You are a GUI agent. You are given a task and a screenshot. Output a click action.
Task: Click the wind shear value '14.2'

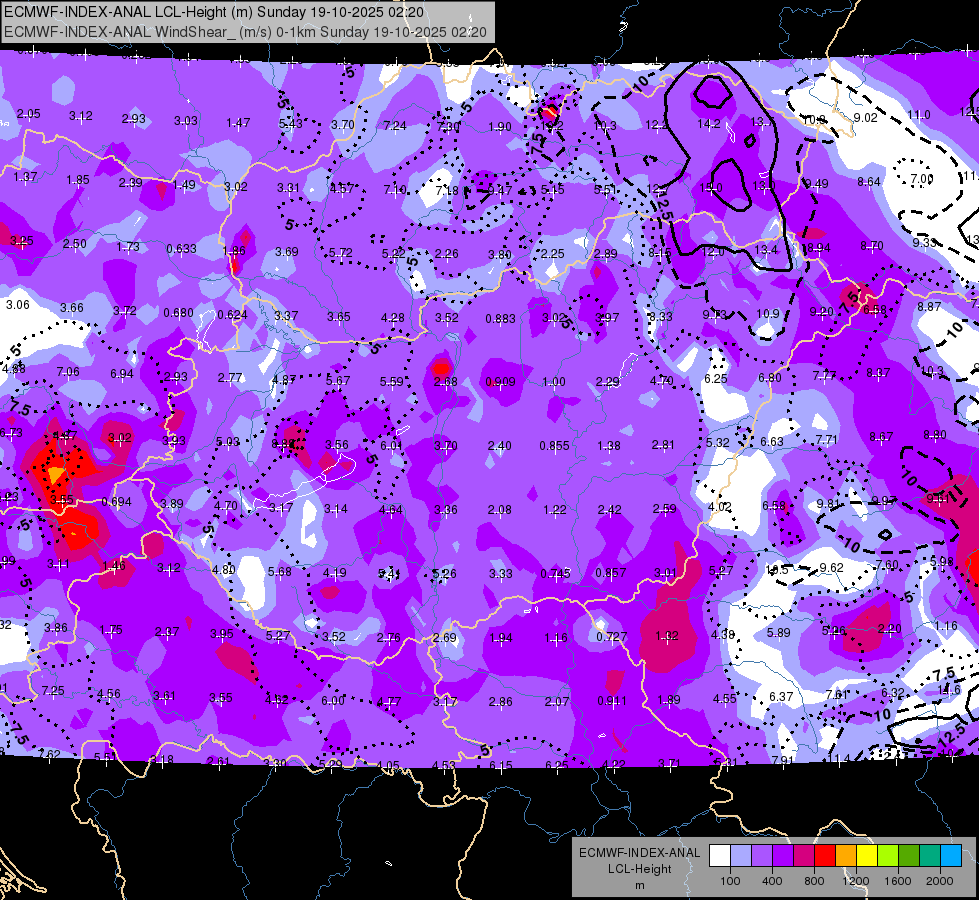click(x=709, y=124)
